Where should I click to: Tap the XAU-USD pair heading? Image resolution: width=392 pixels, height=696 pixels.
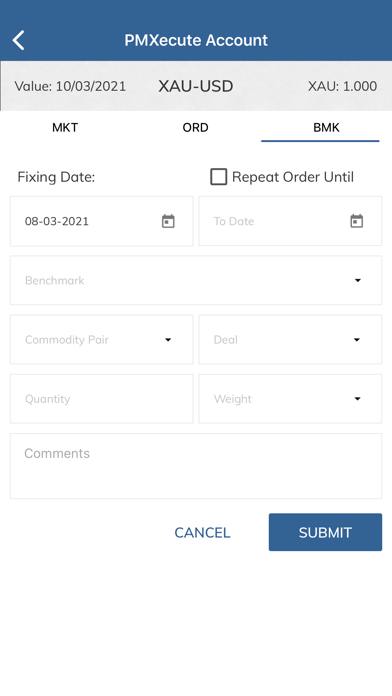[x=196, y=86]
